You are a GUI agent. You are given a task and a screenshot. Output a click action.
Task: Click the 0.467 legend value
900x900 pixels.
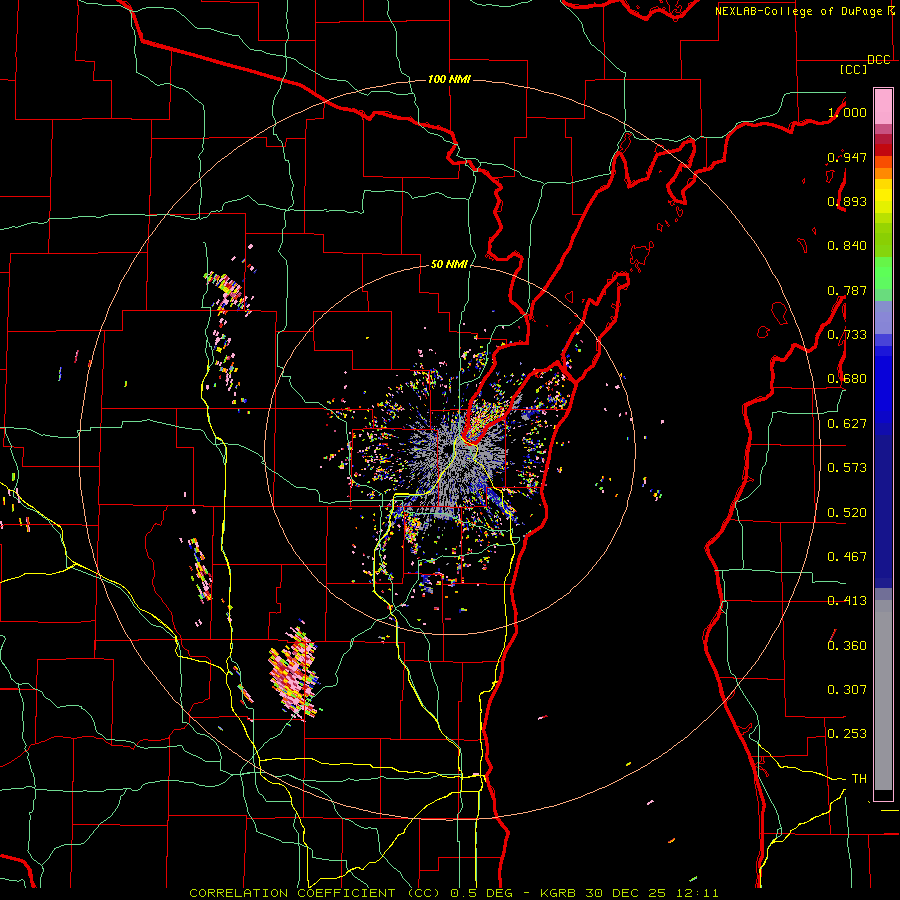pos(847,557)
